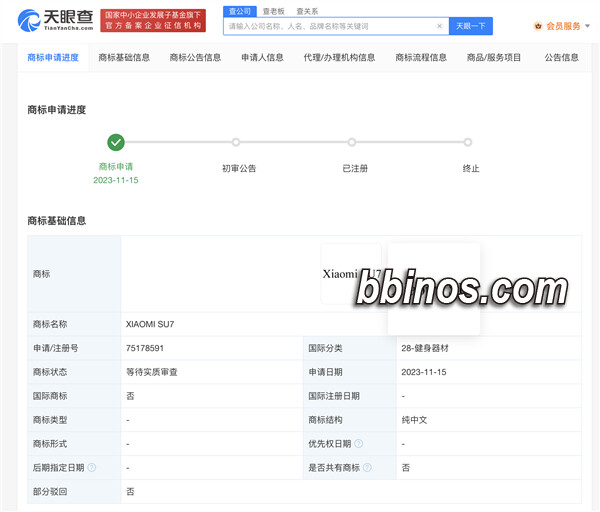
Task: Select the 已注册 progress step circle
Action: [x=354, y=142]
